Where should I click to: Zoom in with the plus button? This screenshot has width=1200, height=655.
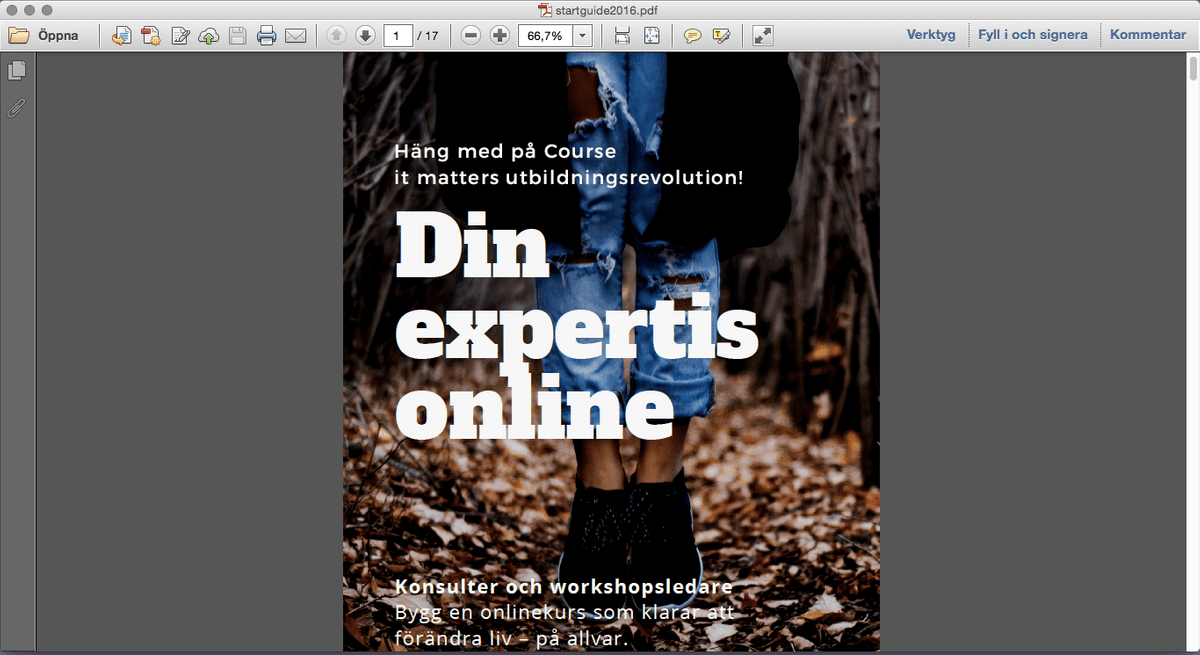tap(500, 36)
